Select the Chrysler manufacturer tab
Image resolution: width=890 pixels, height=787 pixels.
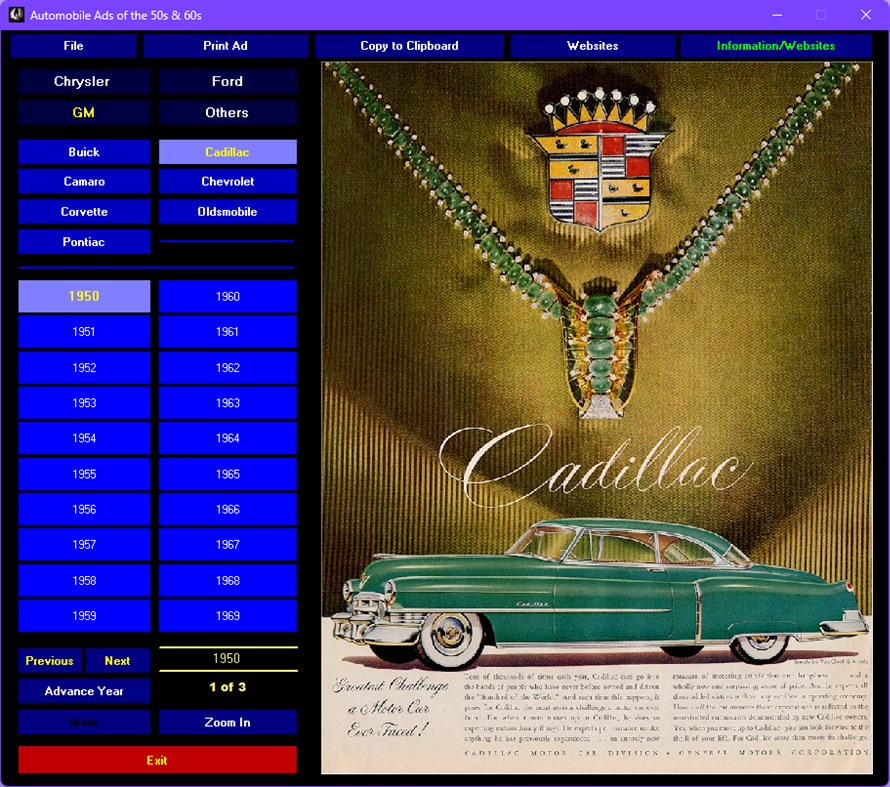click(84, 81)
